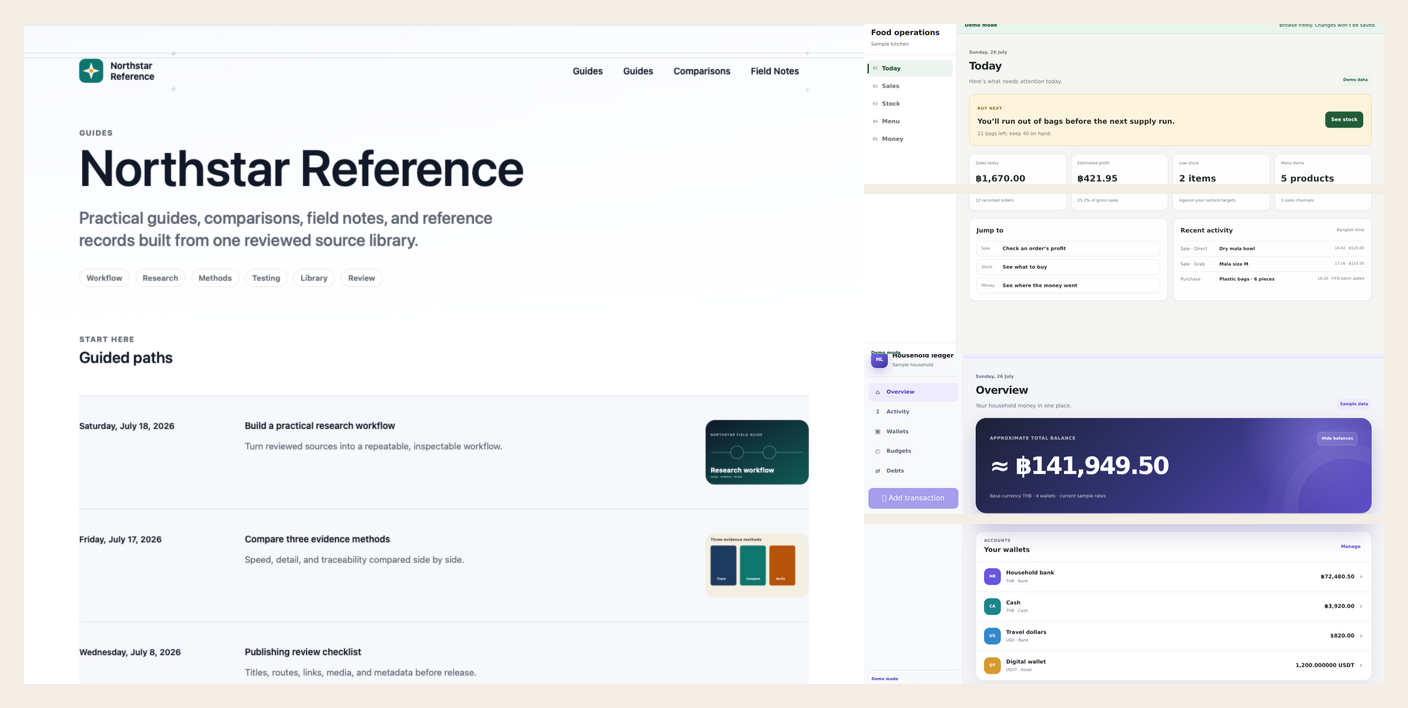Viewport: 1408px width, 708px height.
Task: Click the home icon beside Overview
Action: tap(878, 392)
